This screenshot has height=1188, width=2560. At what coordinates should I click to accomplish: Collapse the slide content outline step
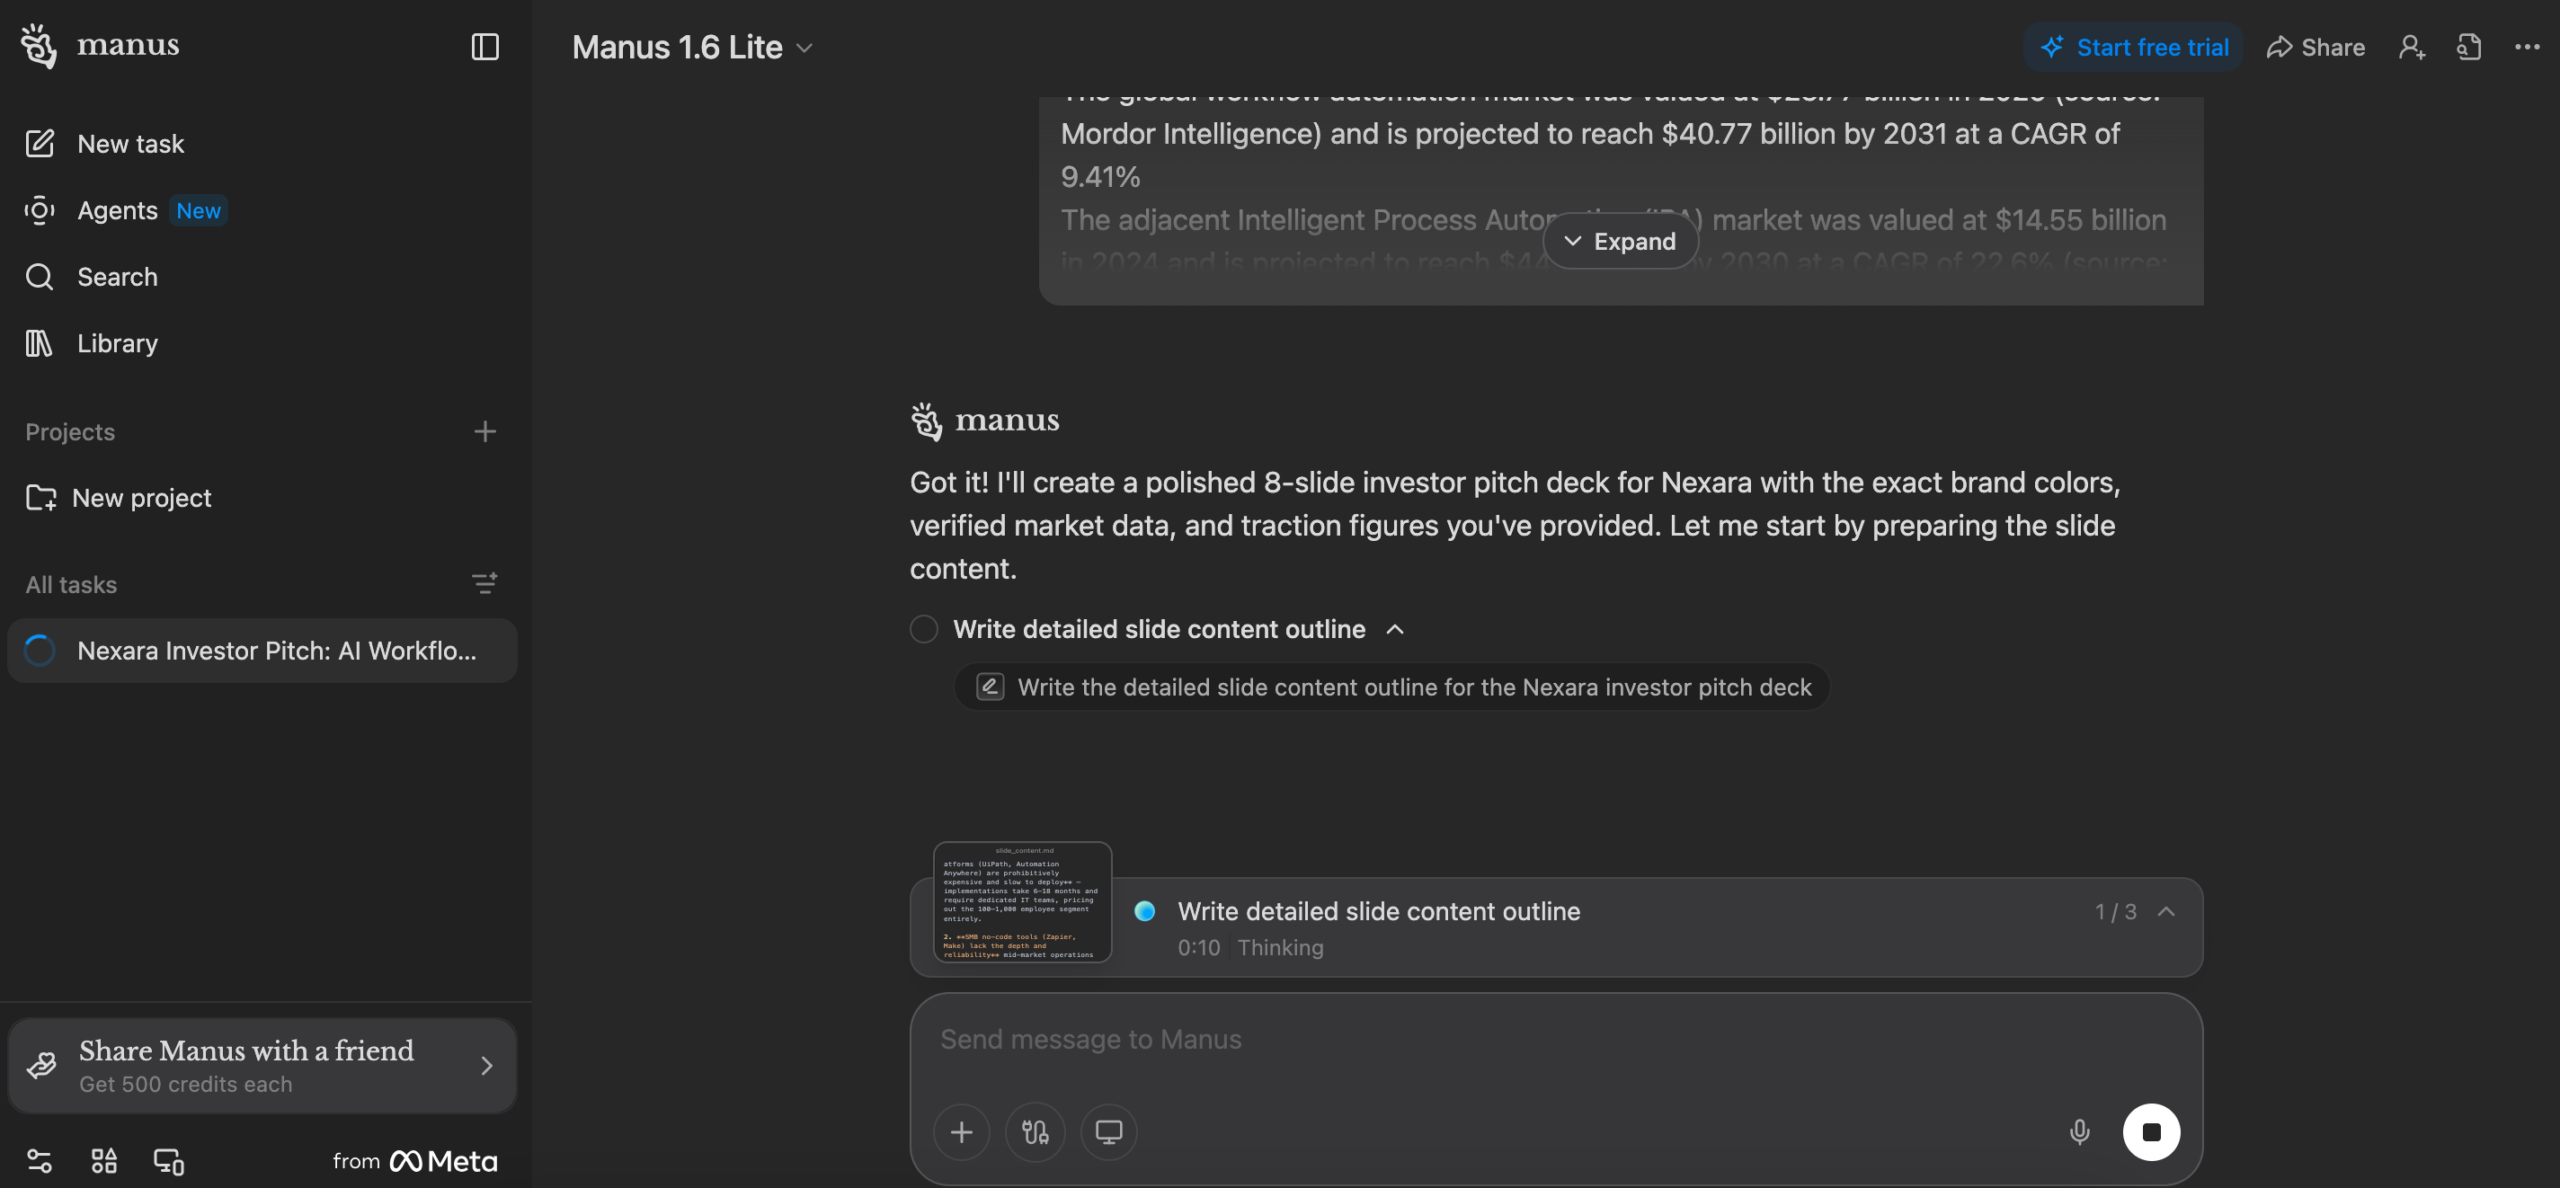point(1395,629)
